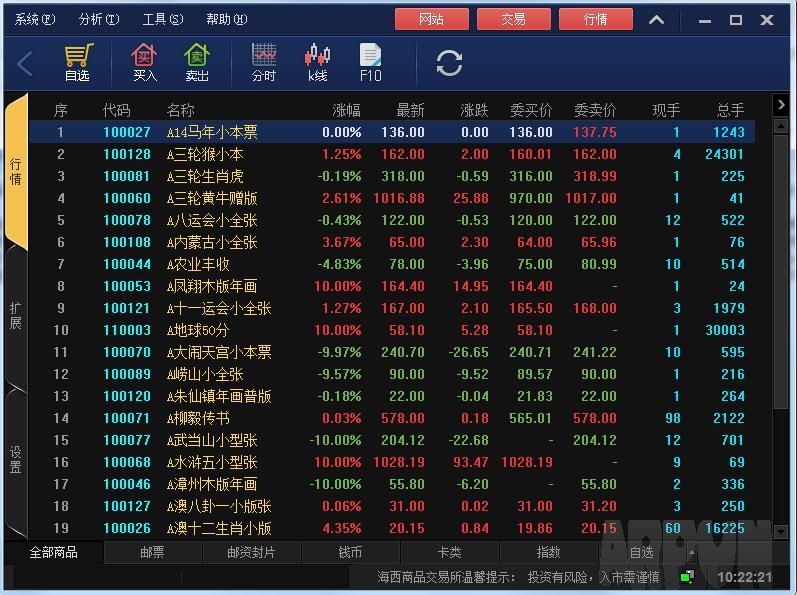Select row A三轮猴小本
The image size is (797, 595).
pyautogui.click(x=392, y=154)
